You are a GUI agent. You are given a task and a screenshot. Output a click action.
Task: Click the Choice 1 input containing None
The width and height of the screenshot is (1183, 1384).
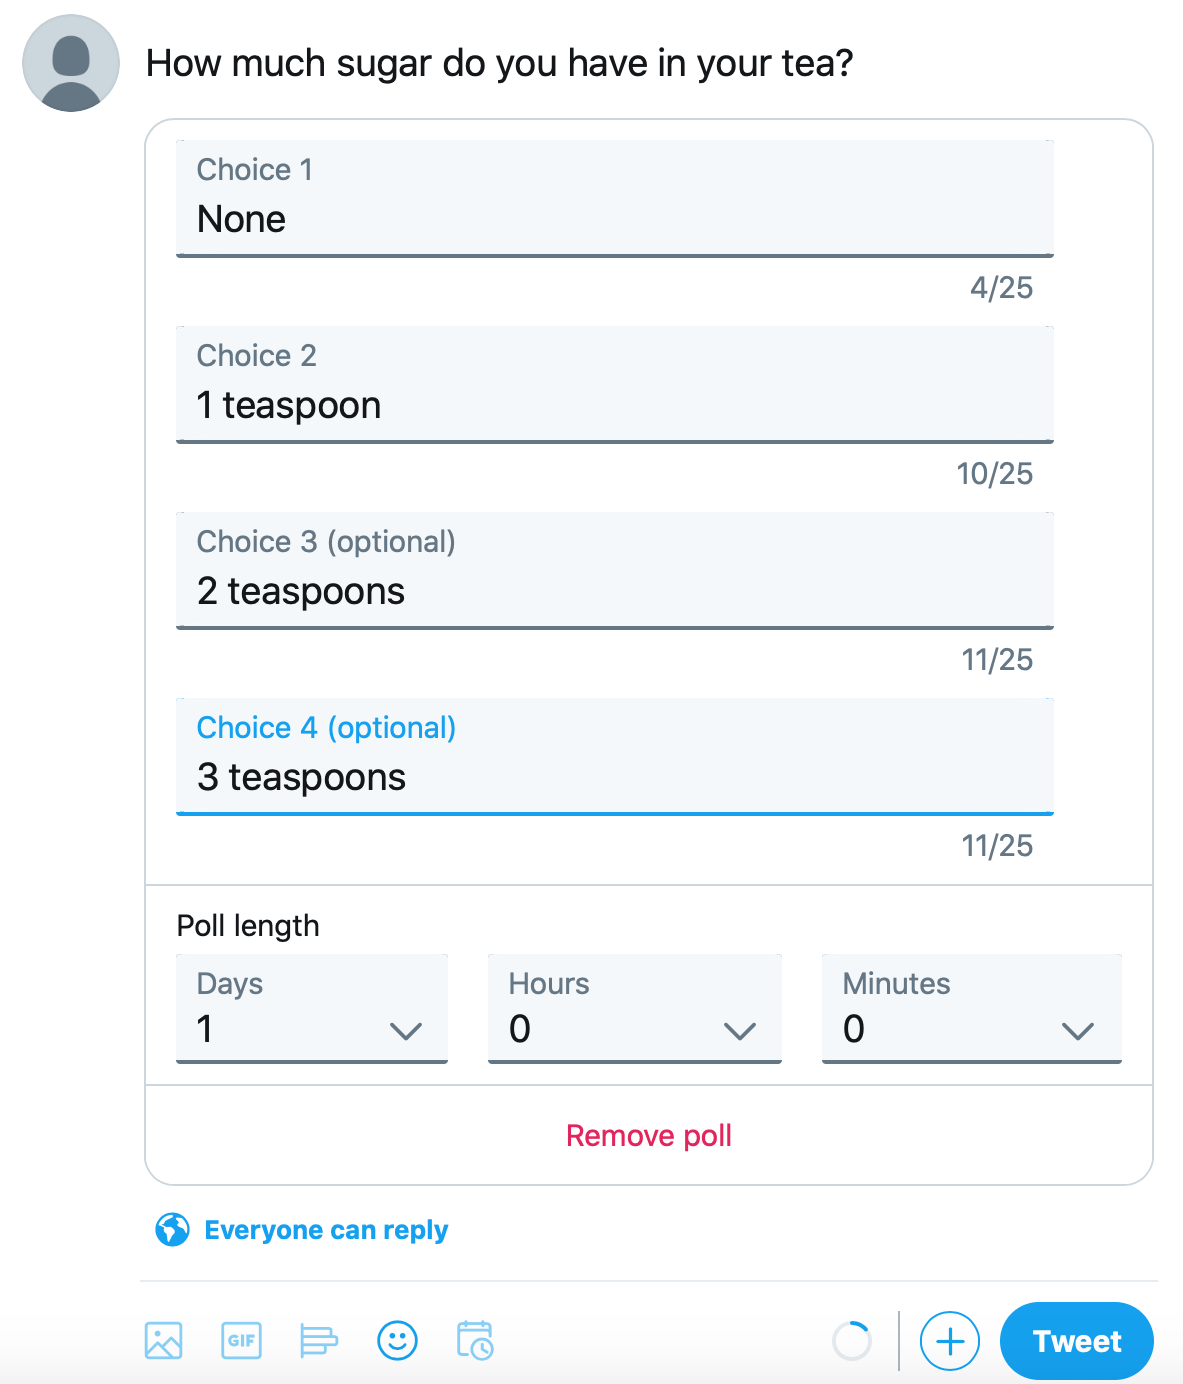(x=615, y=219)
